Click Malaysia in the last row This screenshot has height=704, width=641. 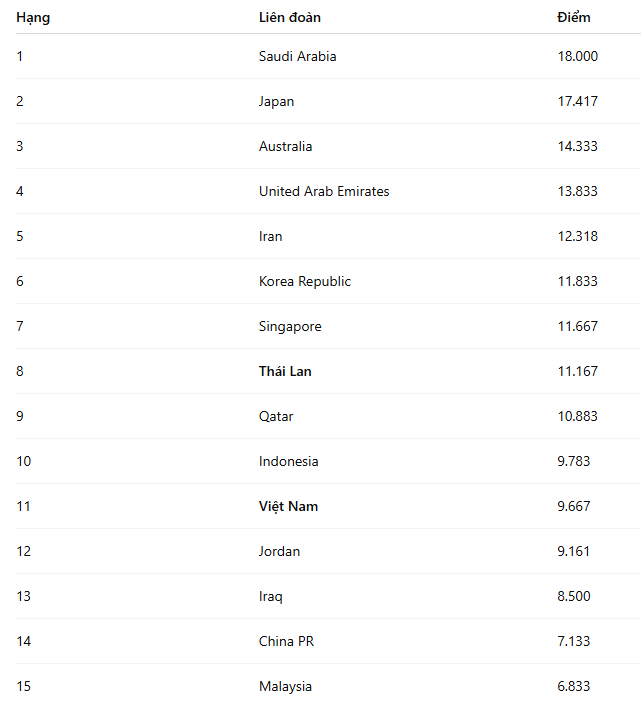(285, 686)
